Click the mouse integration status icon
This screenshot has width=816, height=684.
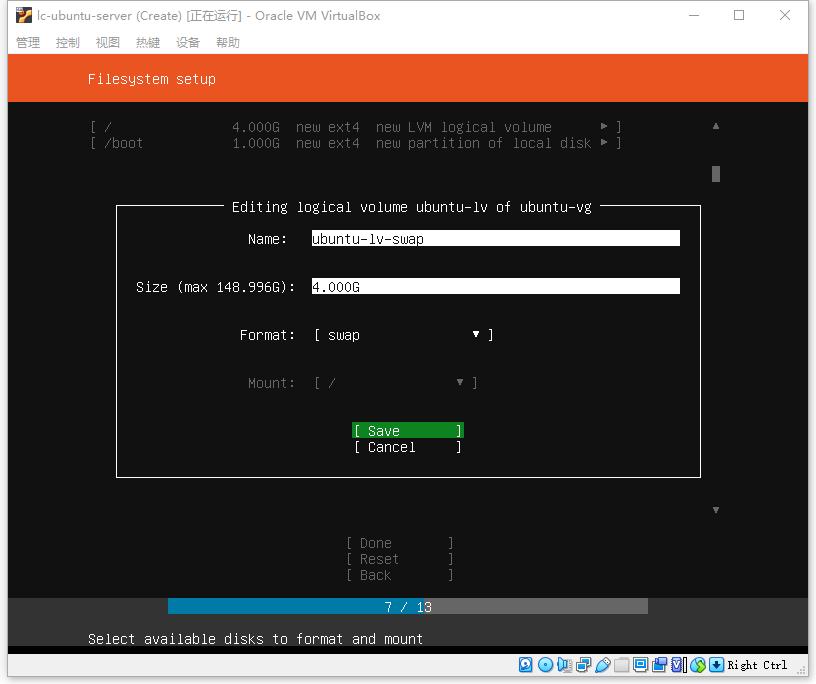(x=698, y=665)
